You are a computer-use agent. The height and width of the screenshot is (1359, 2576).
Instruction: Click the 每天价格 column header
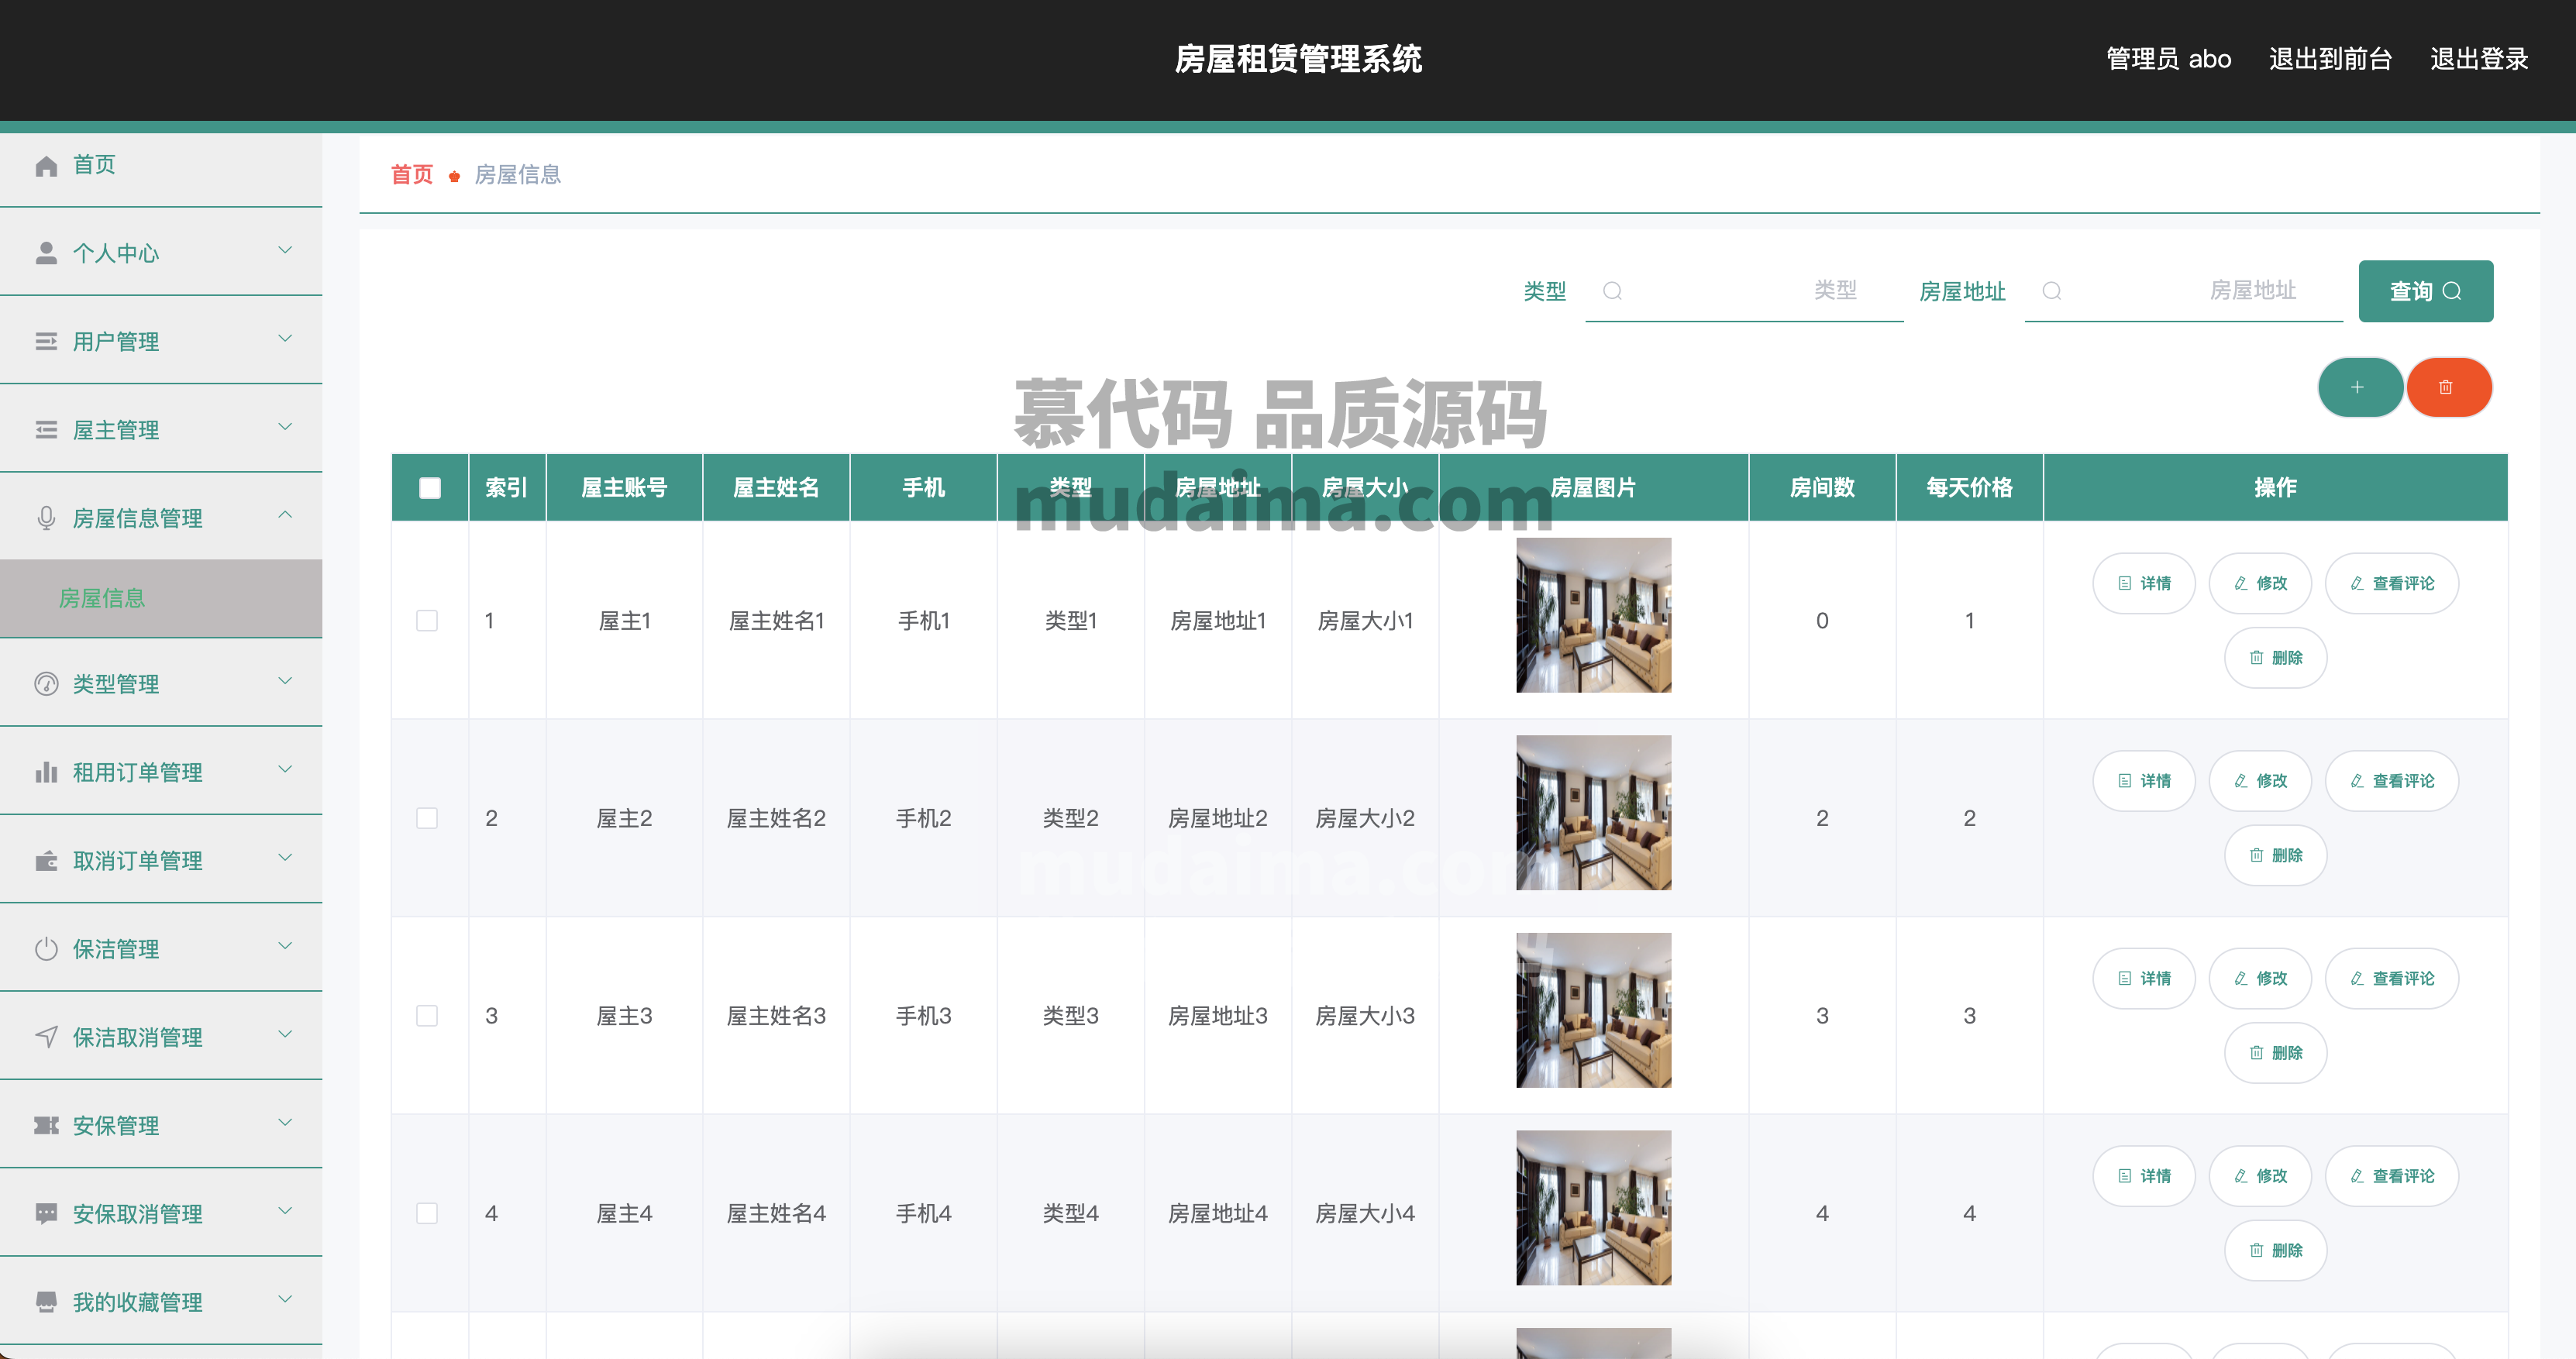(x=1969, y=488)
